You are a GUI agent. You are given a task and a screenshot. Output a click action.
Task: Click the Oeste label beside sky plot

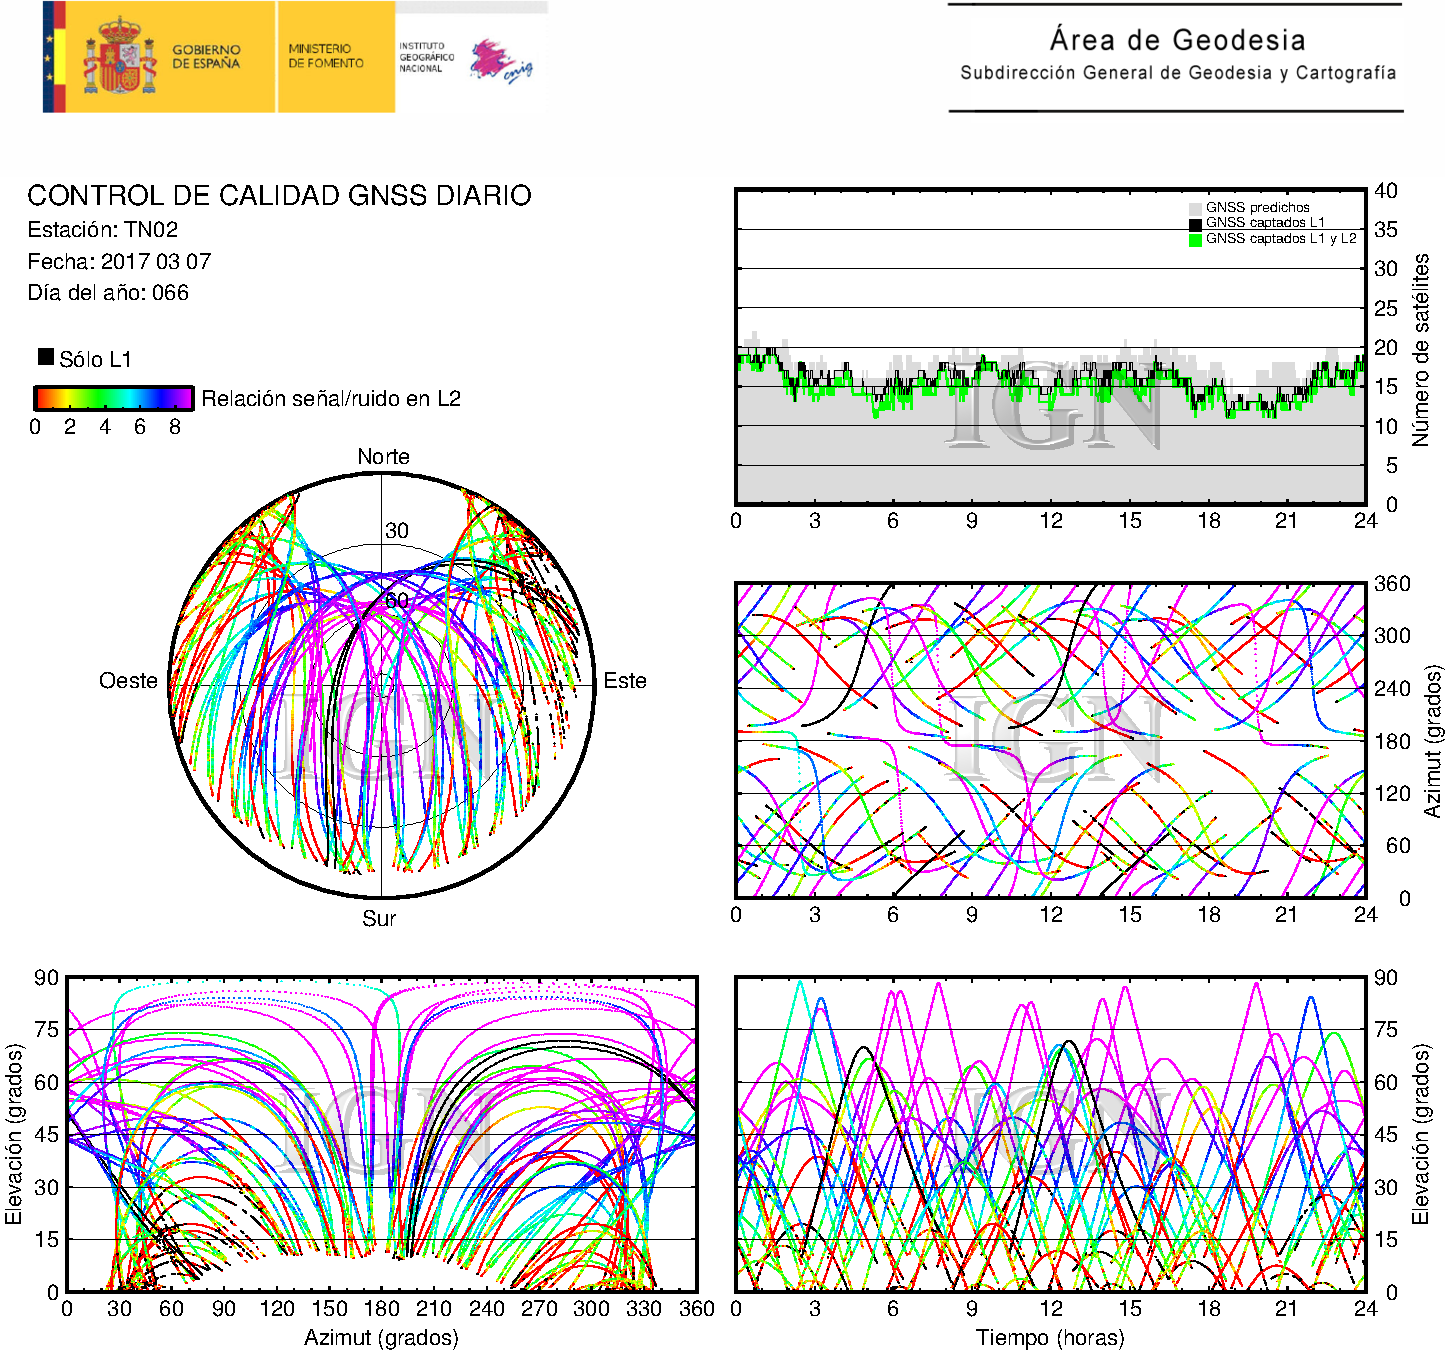[128, 681]
